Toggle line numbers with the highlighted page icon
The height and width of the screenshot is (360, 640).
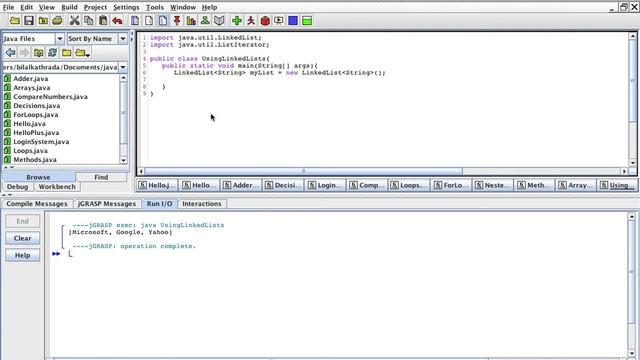click(x=163, y=20)
